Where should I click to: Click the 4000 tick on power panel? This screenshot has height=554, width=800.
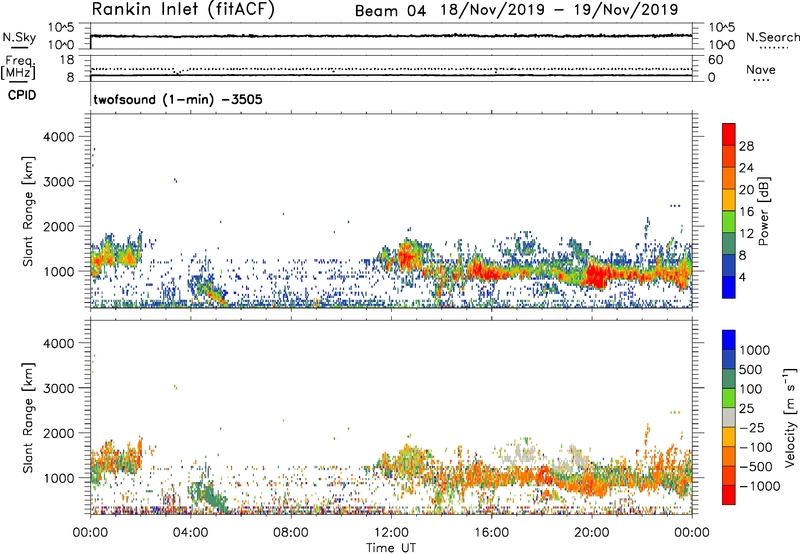click(x=59, y=137)
